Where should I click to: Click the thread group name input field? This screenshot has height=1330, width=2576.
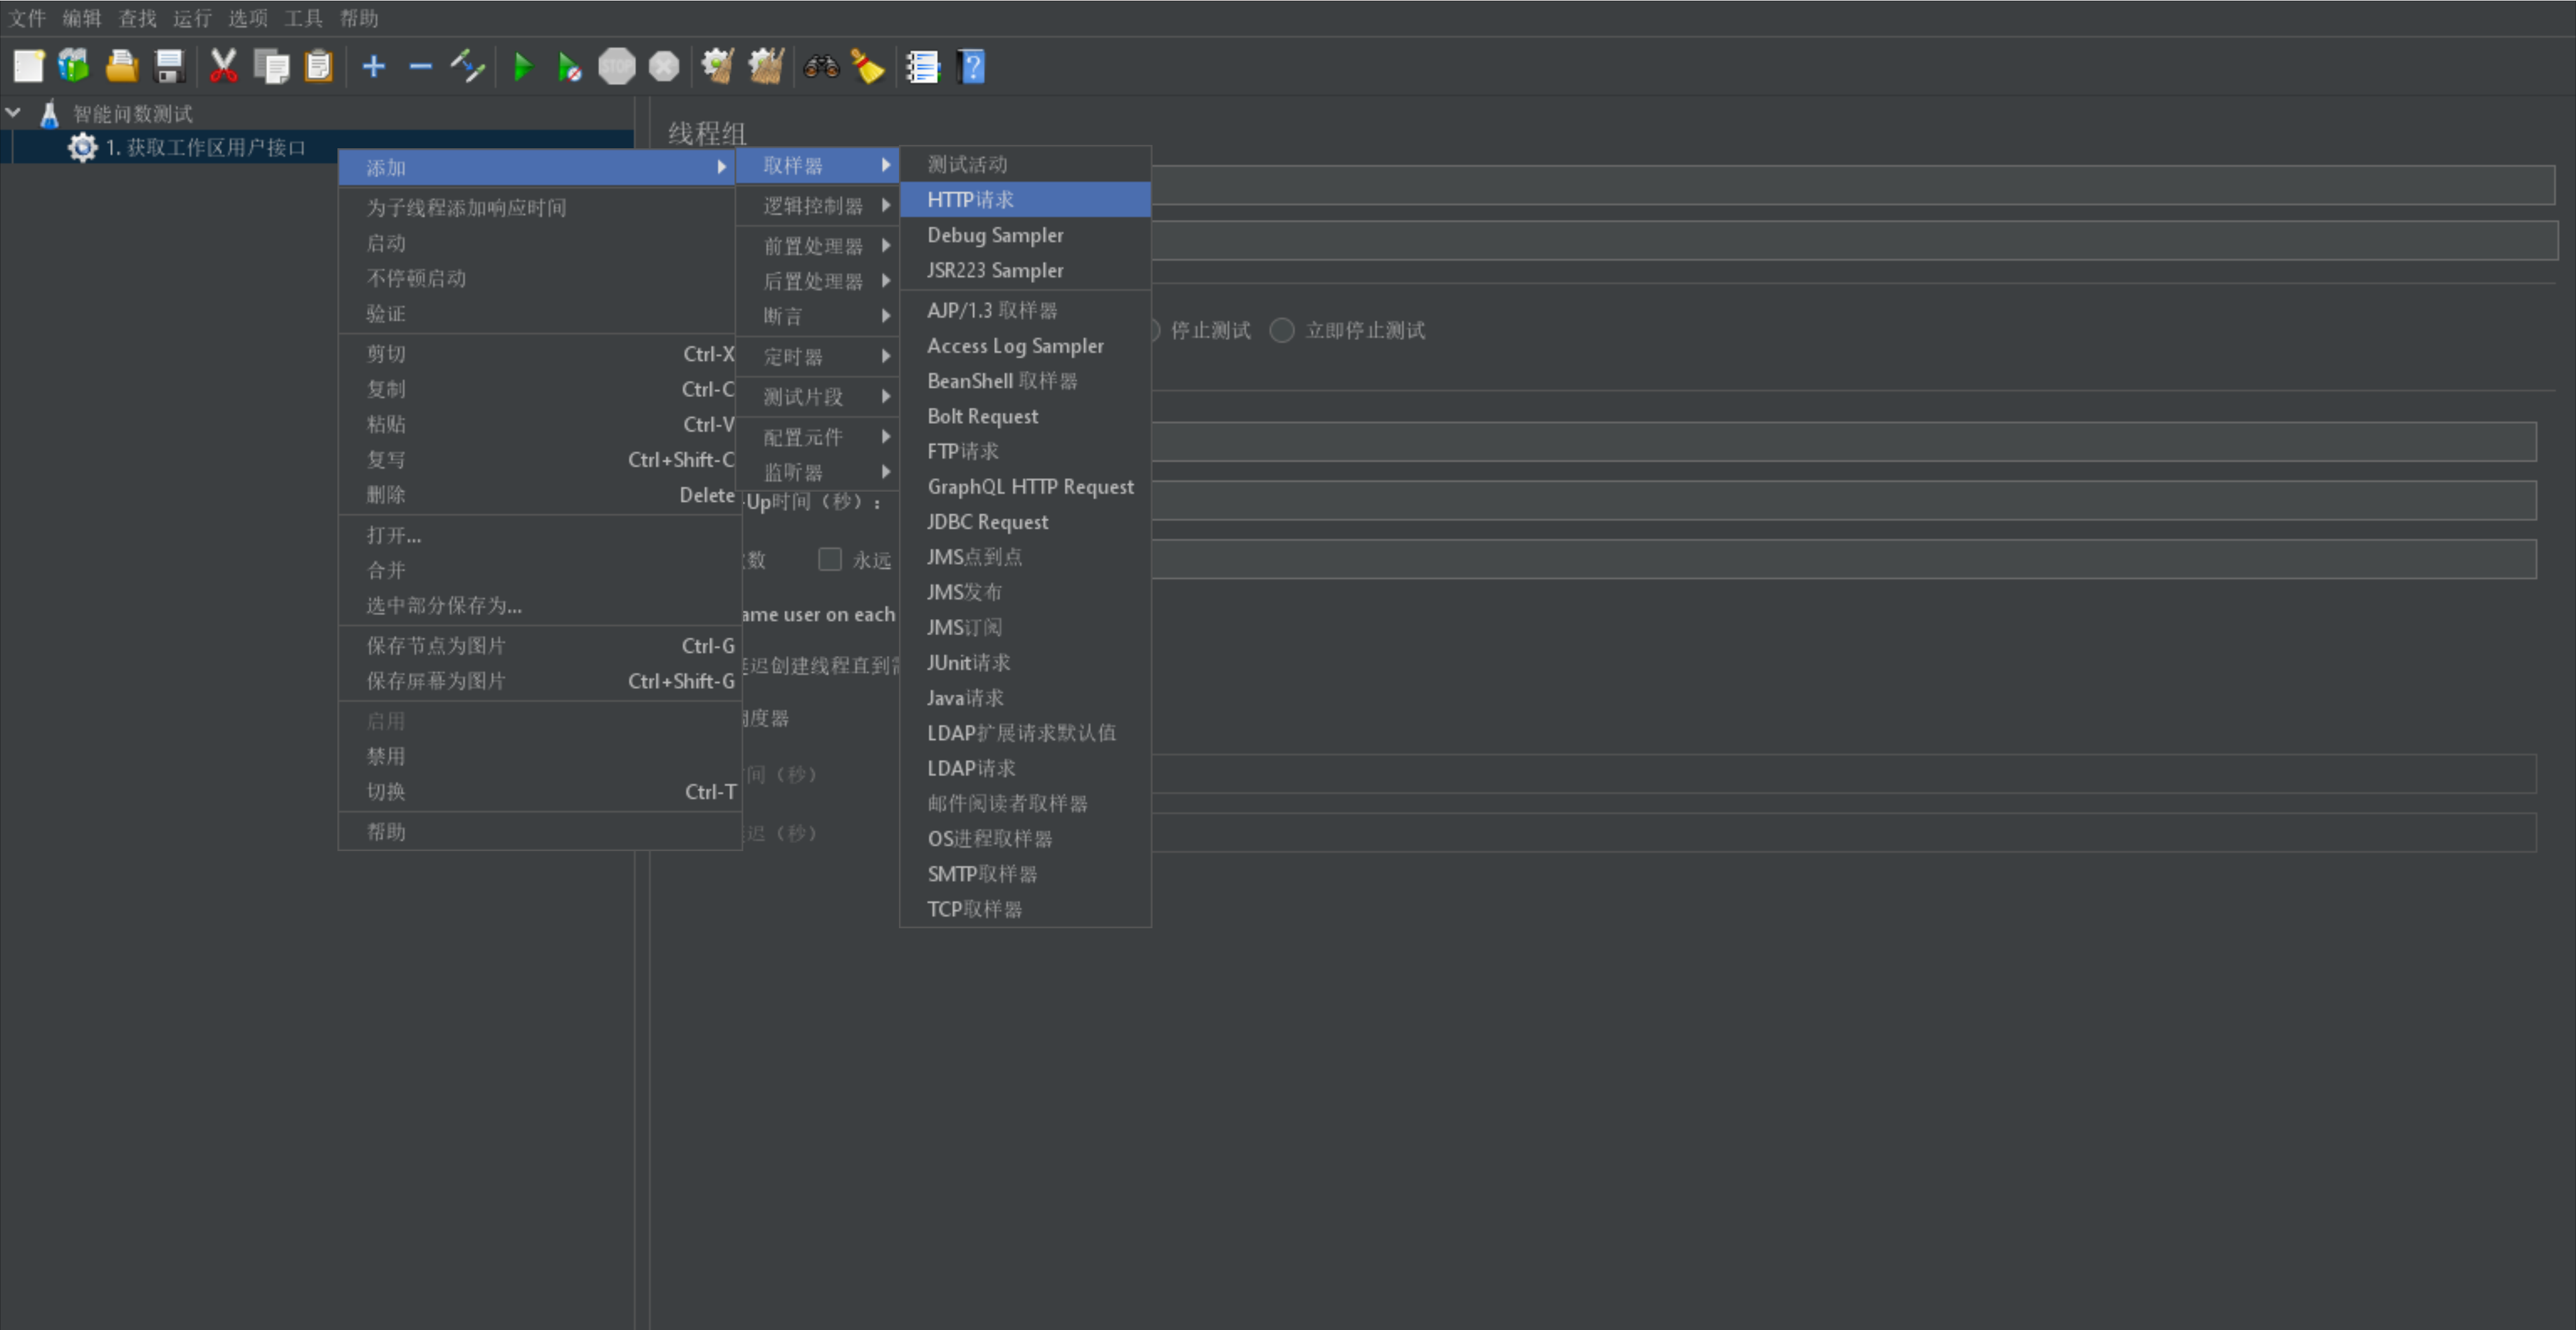click(1852, 185)
